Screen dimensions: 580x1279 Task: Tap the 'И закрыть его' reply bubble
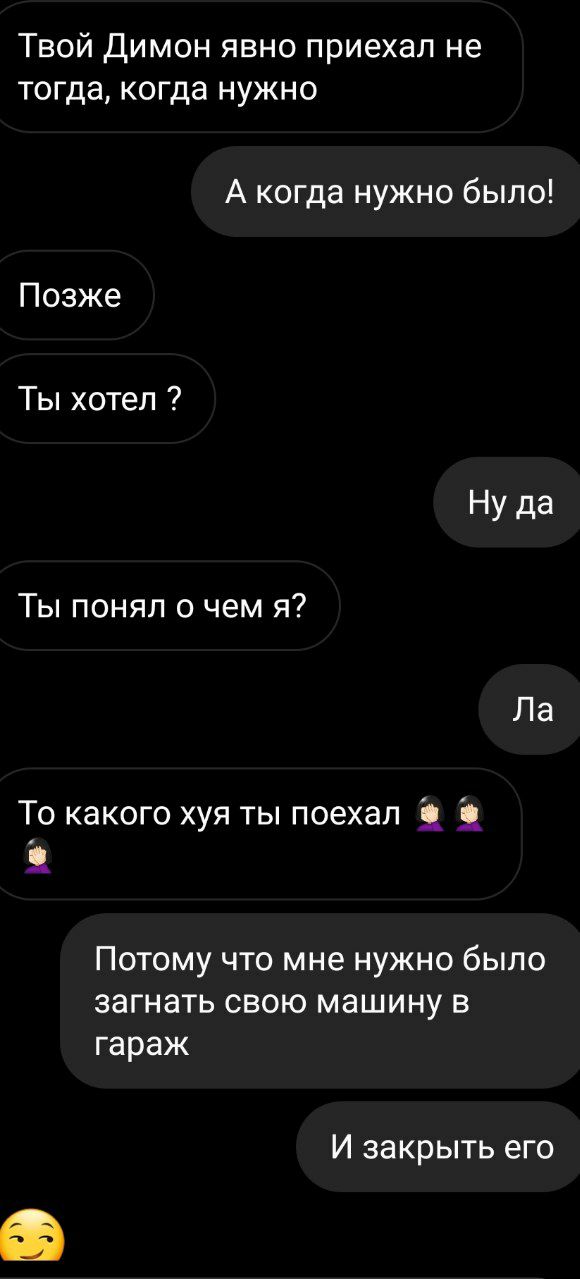tap(438, 1146)
